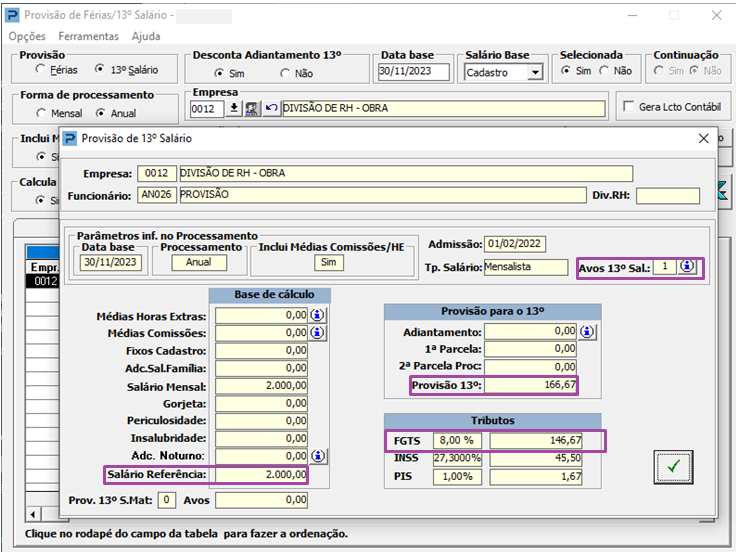Click the Data base date field
The height and width of the screenshot is (552, 736).
tap(414, 71)
